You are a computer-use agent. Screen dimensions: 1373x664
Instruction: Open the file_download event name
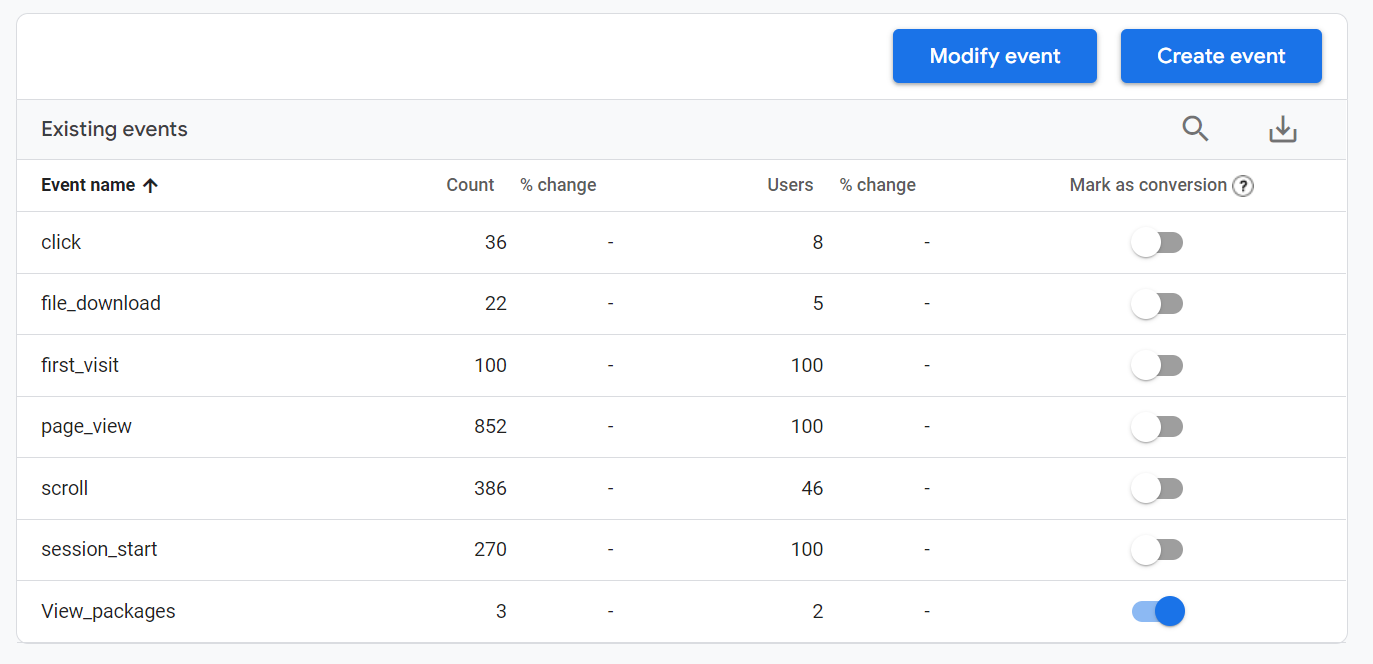pos(101,304)
